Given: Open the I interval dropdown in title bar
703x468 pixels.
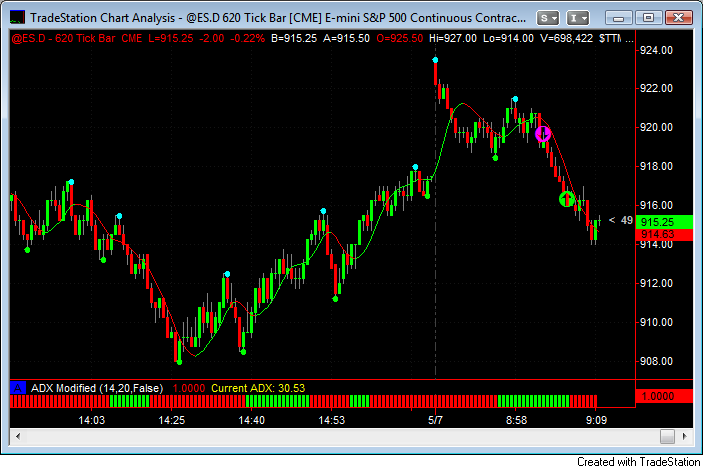Looking at the screenshot, I should (x=577, y=18).
